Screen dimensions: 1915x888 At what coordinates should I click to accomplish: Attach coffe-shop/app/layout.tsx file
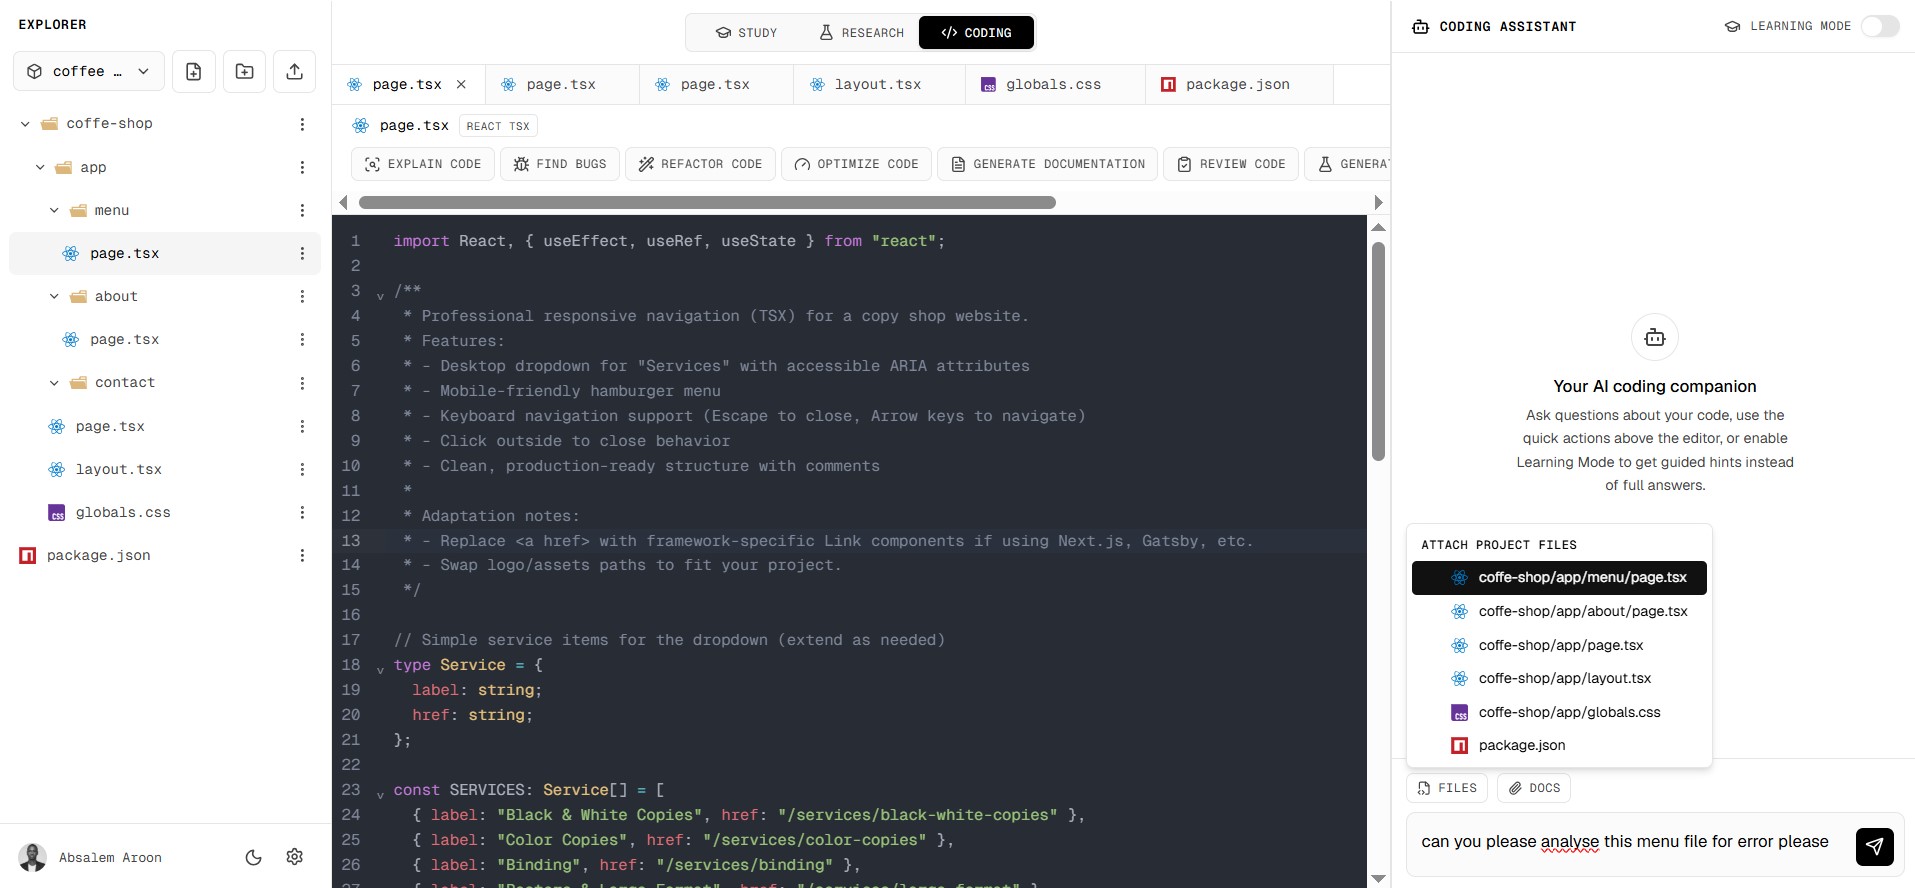tap(1559, 678)
